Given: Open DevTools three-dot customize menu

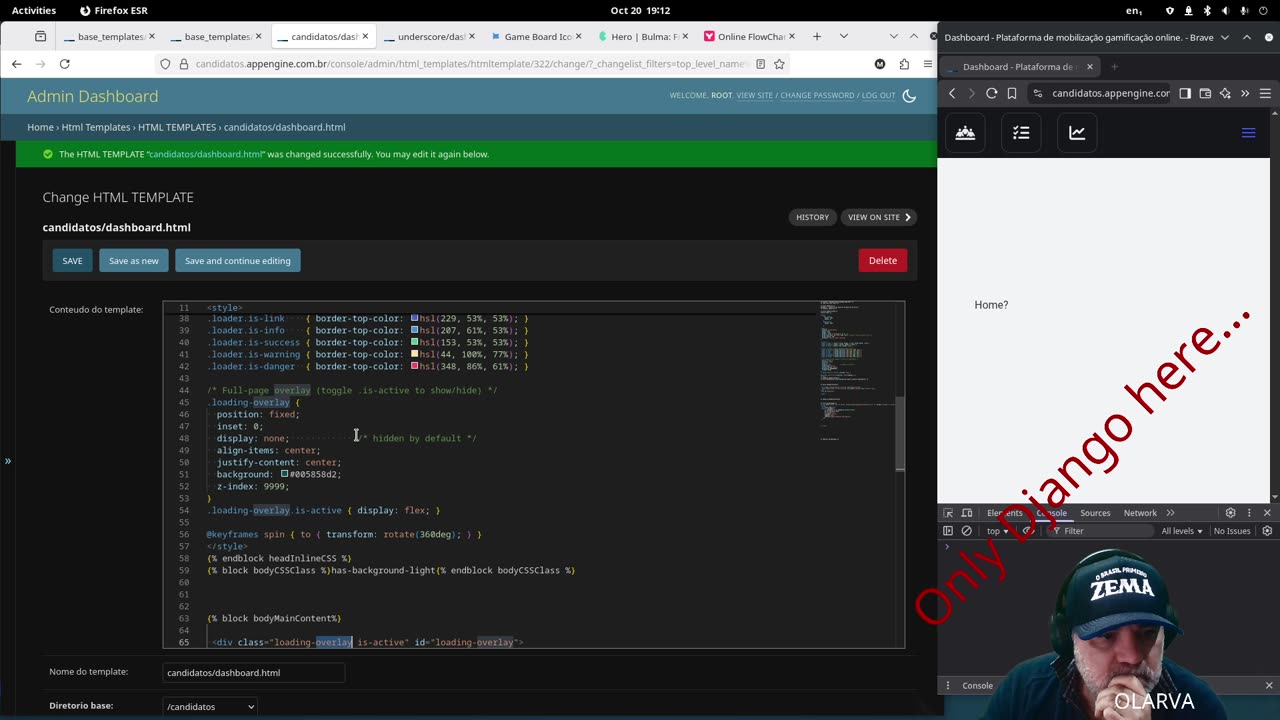Looking at the screenshot, I should pyautogui.click(x=1249, y=513).
